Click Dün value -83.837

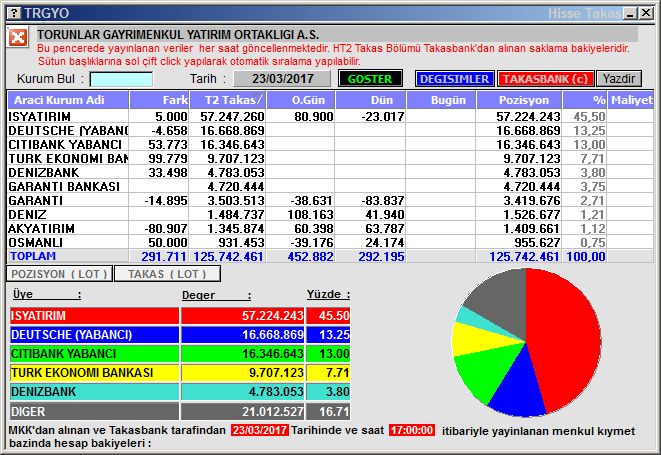384,200
